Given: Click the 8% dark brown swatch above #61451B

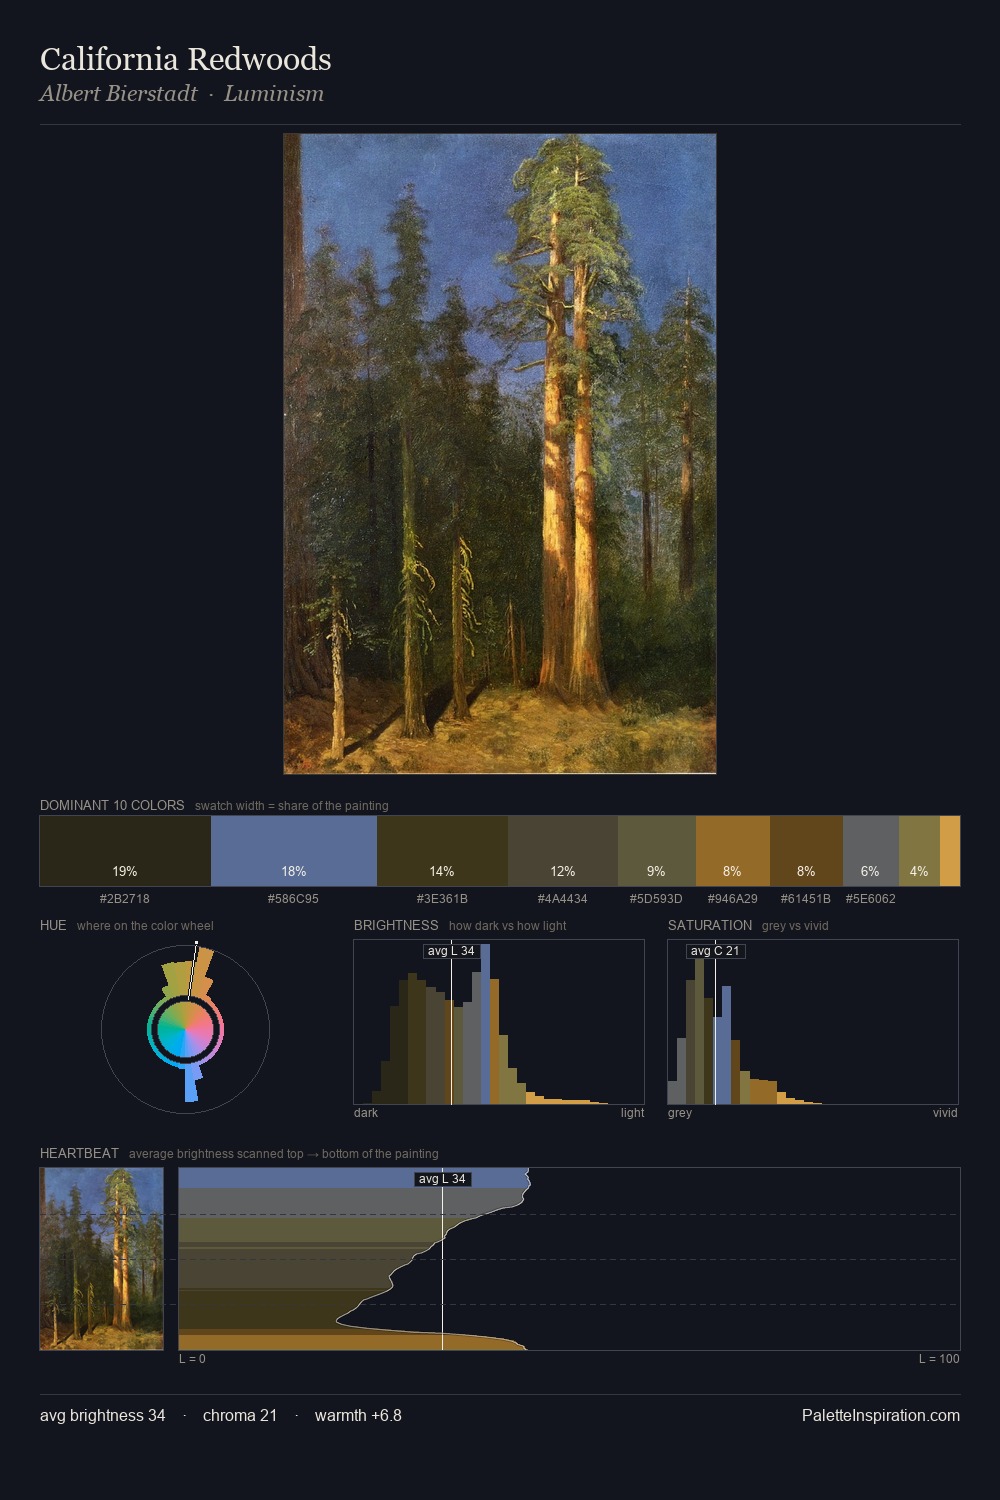Looking at the screenshot, I should coord(806,851).
